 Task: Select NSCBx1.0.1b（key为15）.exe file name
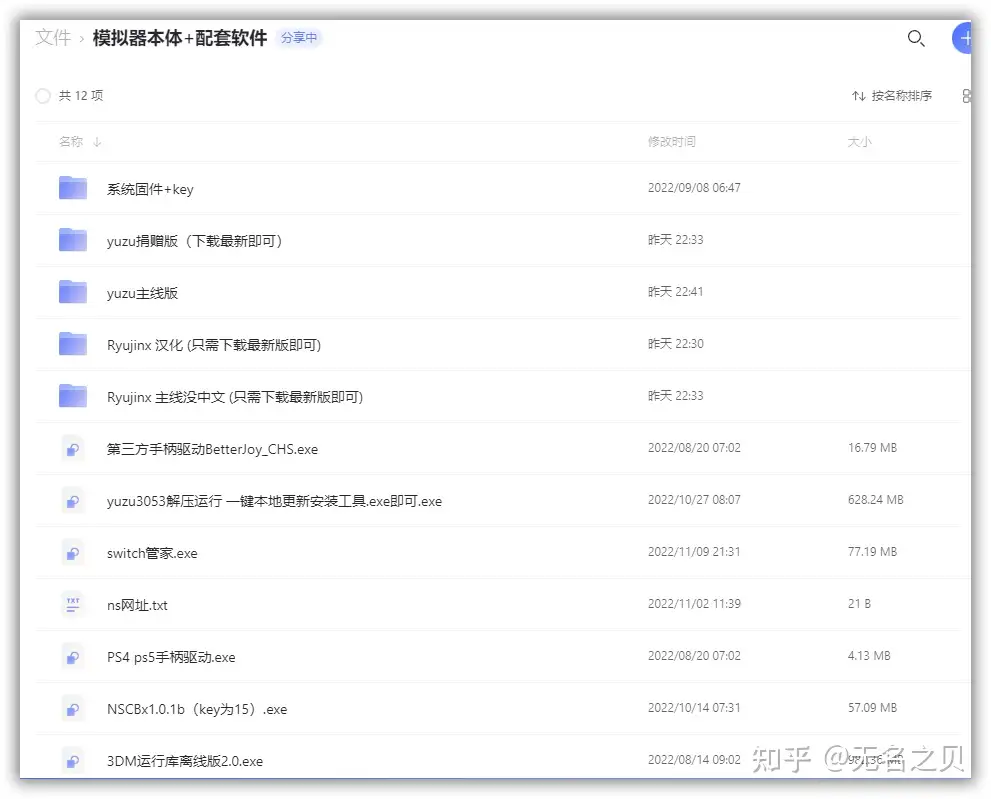click(x=197, y=709)
